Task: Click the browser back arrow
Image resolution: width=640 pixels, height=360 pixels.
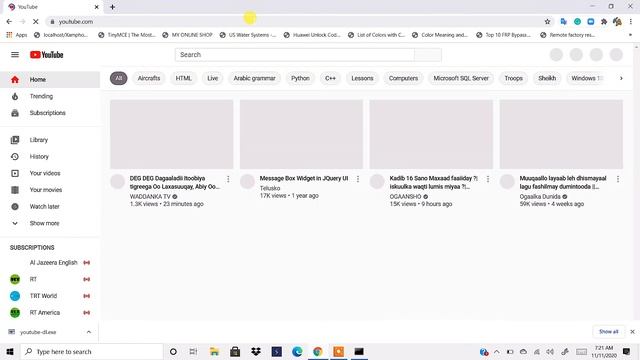Action: pyautogui.click(x=9, y=22)
